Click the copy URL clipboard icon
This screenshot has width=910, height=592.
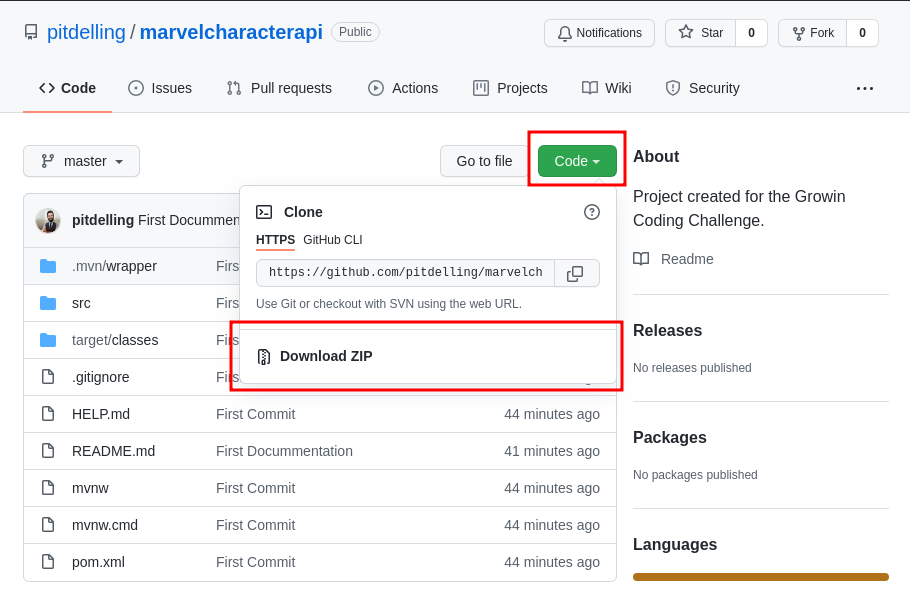pyautogui.click(x=575, y=273)
